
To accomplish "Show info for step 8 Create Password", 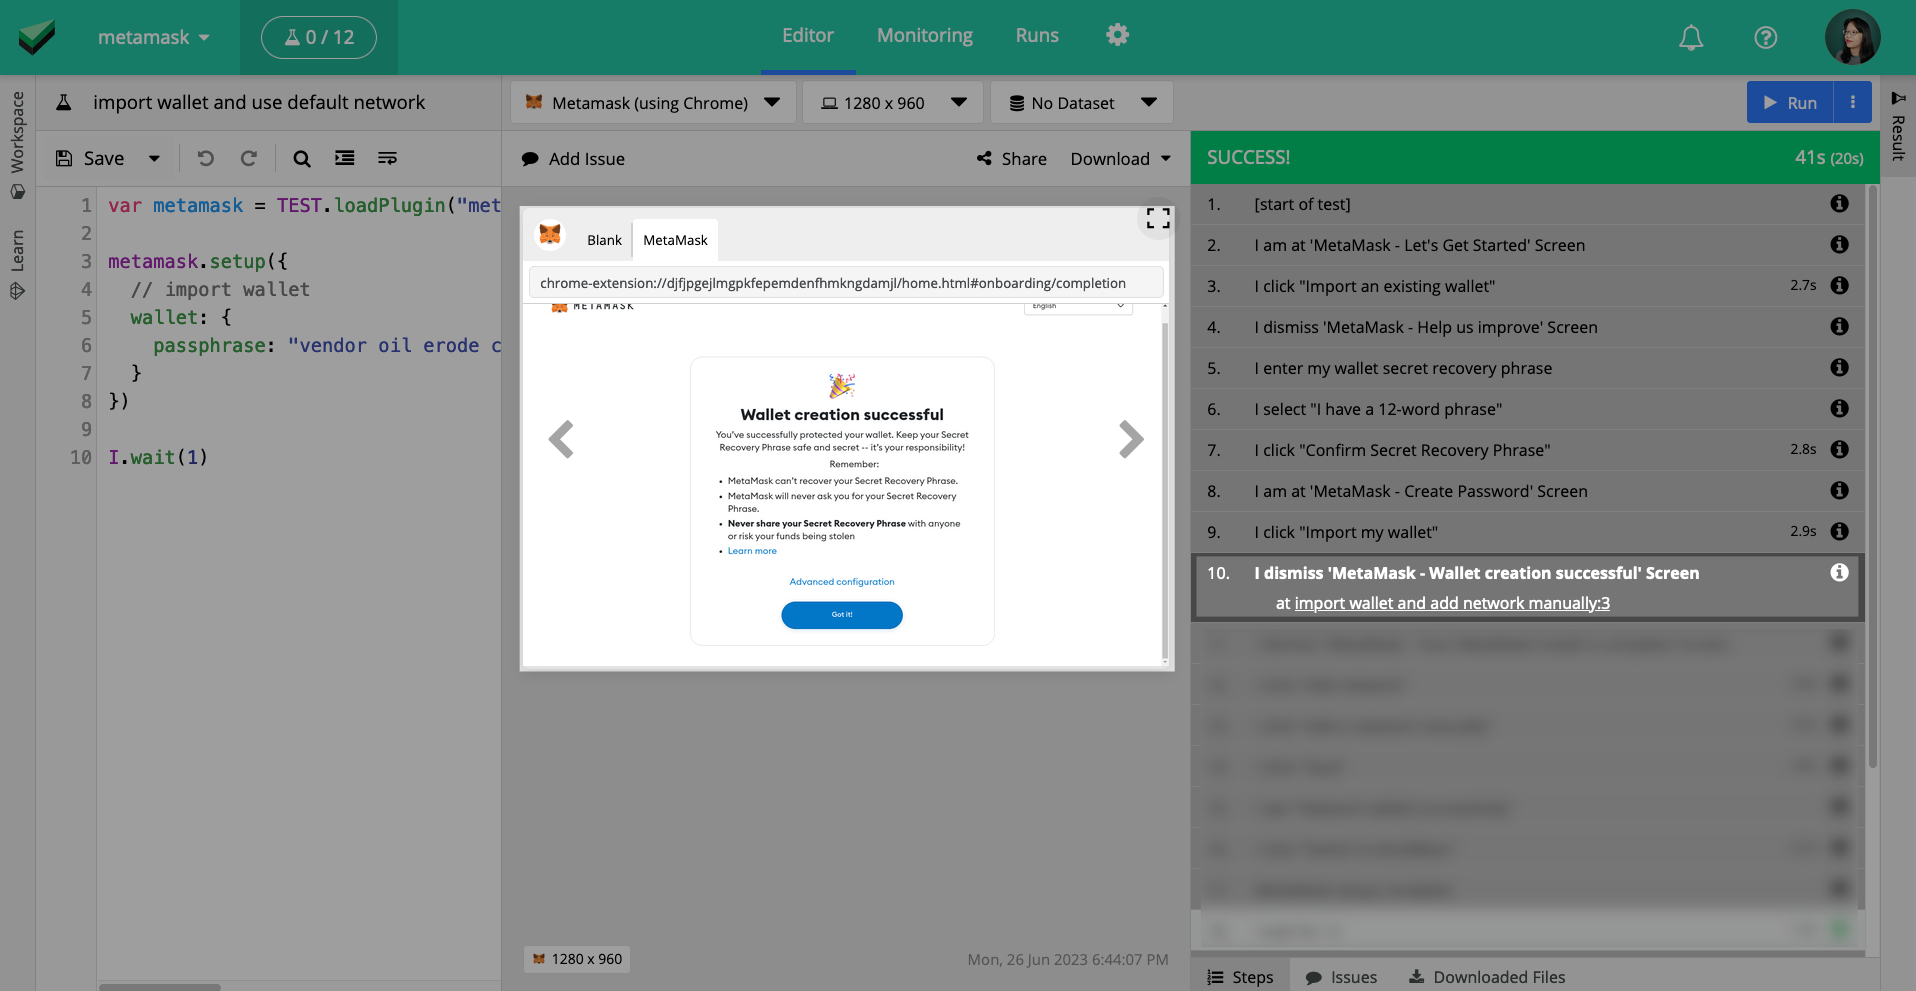I will (1839, 490).
